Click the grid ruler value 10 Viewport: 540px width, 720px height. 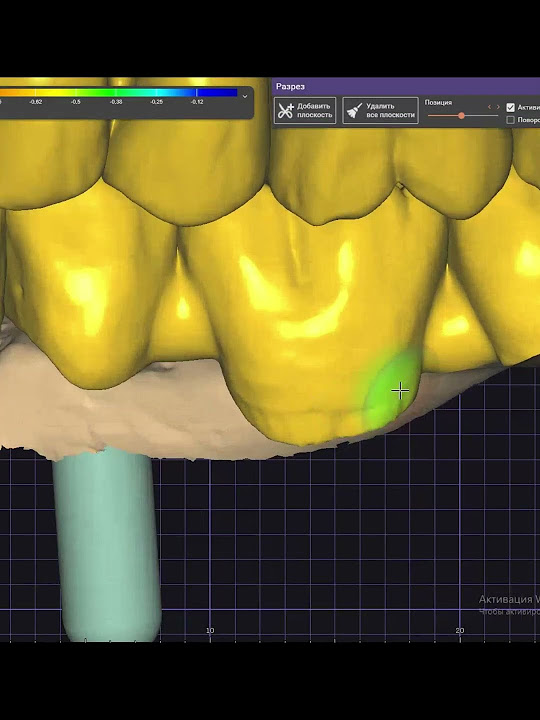[x=210, y=630]
